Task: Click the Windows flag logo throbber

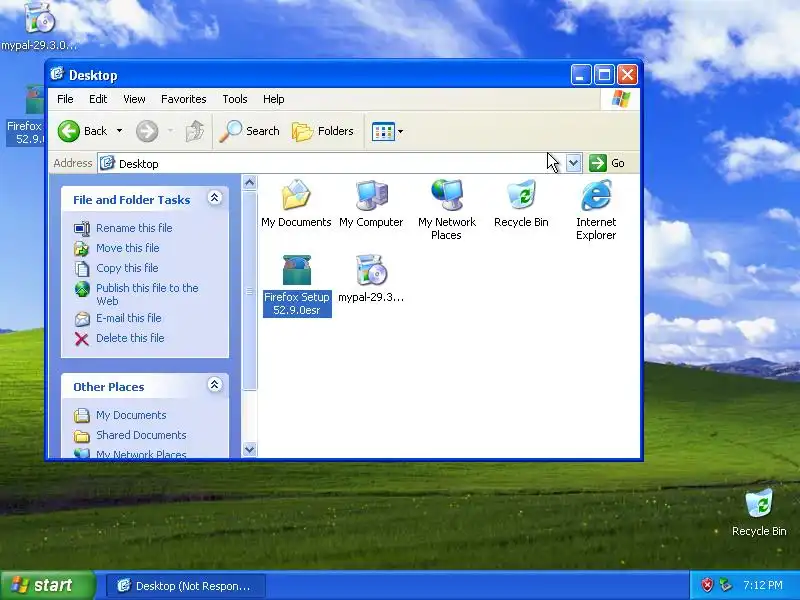Action: tap(621, 98)
